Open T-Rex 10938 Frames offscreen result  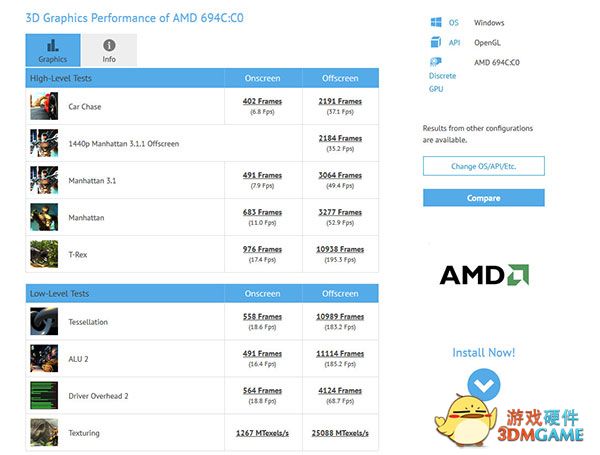coord(340,250)
